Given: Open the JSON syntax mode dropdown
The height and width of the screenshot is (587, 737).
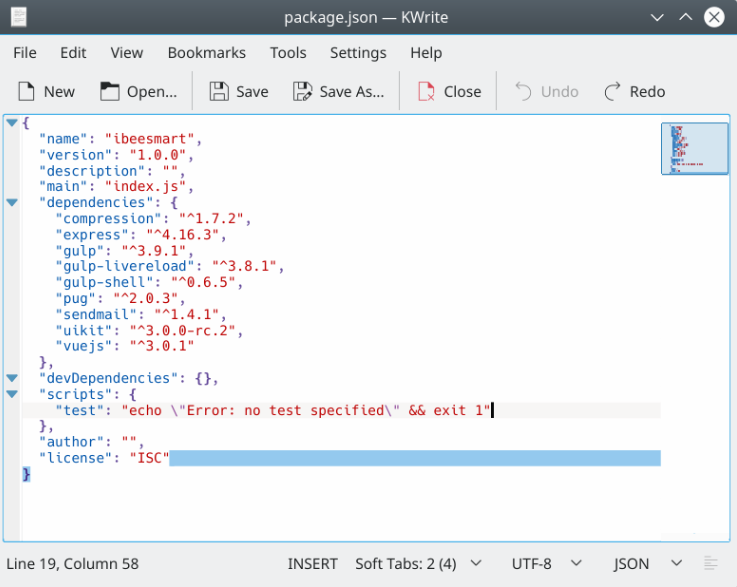Looking at the screenshot, I should pyautogui.click(x=648, y=563).
